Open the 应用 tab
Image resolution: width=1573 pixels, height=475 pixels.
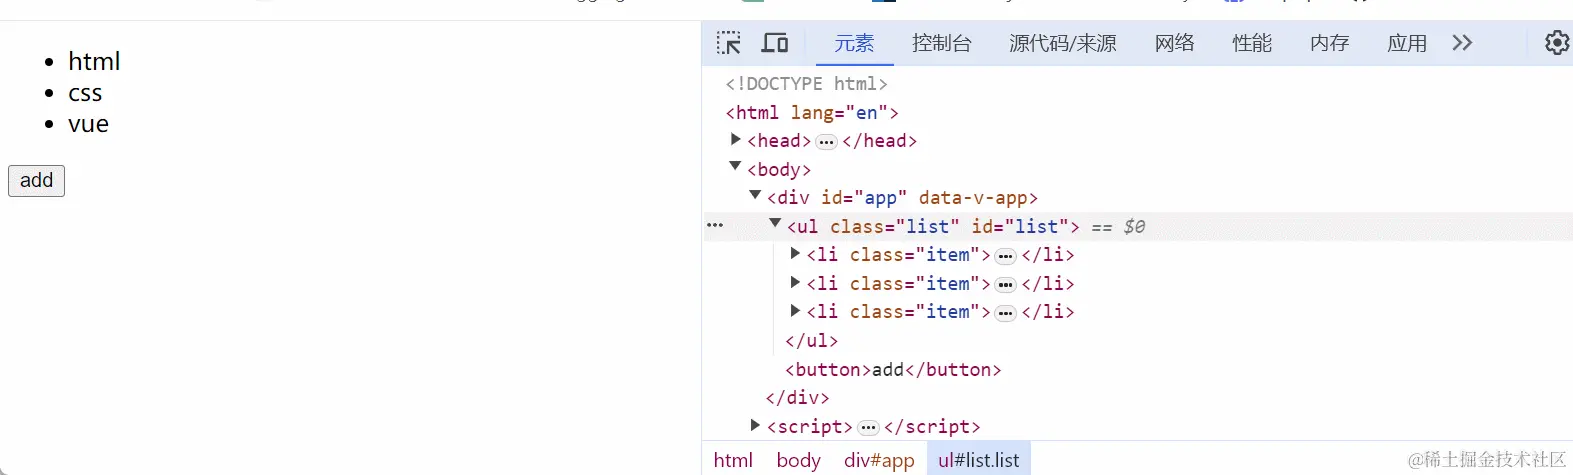point(1407,43)
